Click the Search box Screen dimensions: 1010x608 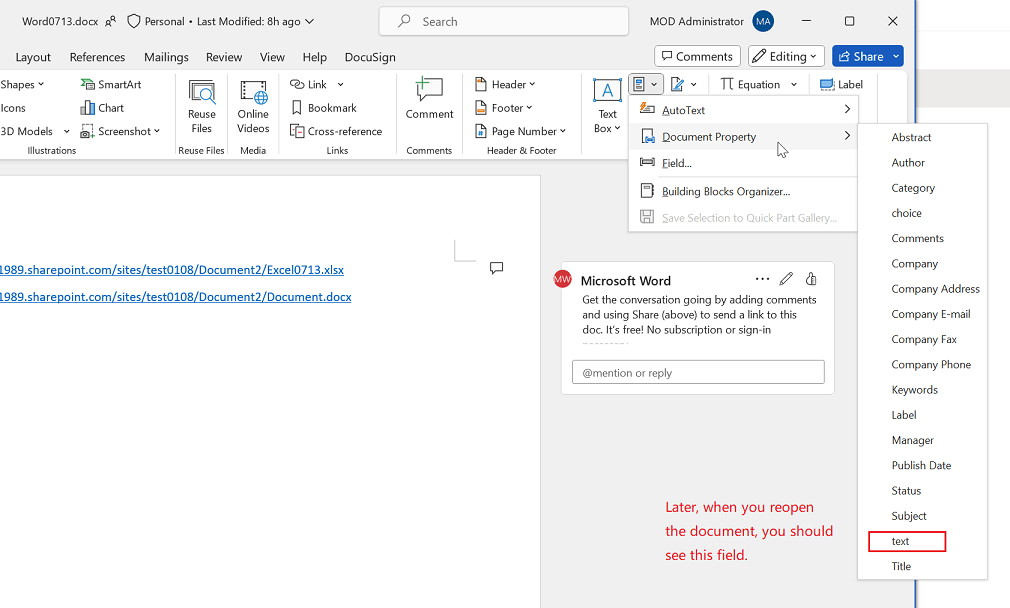[504, 21]
